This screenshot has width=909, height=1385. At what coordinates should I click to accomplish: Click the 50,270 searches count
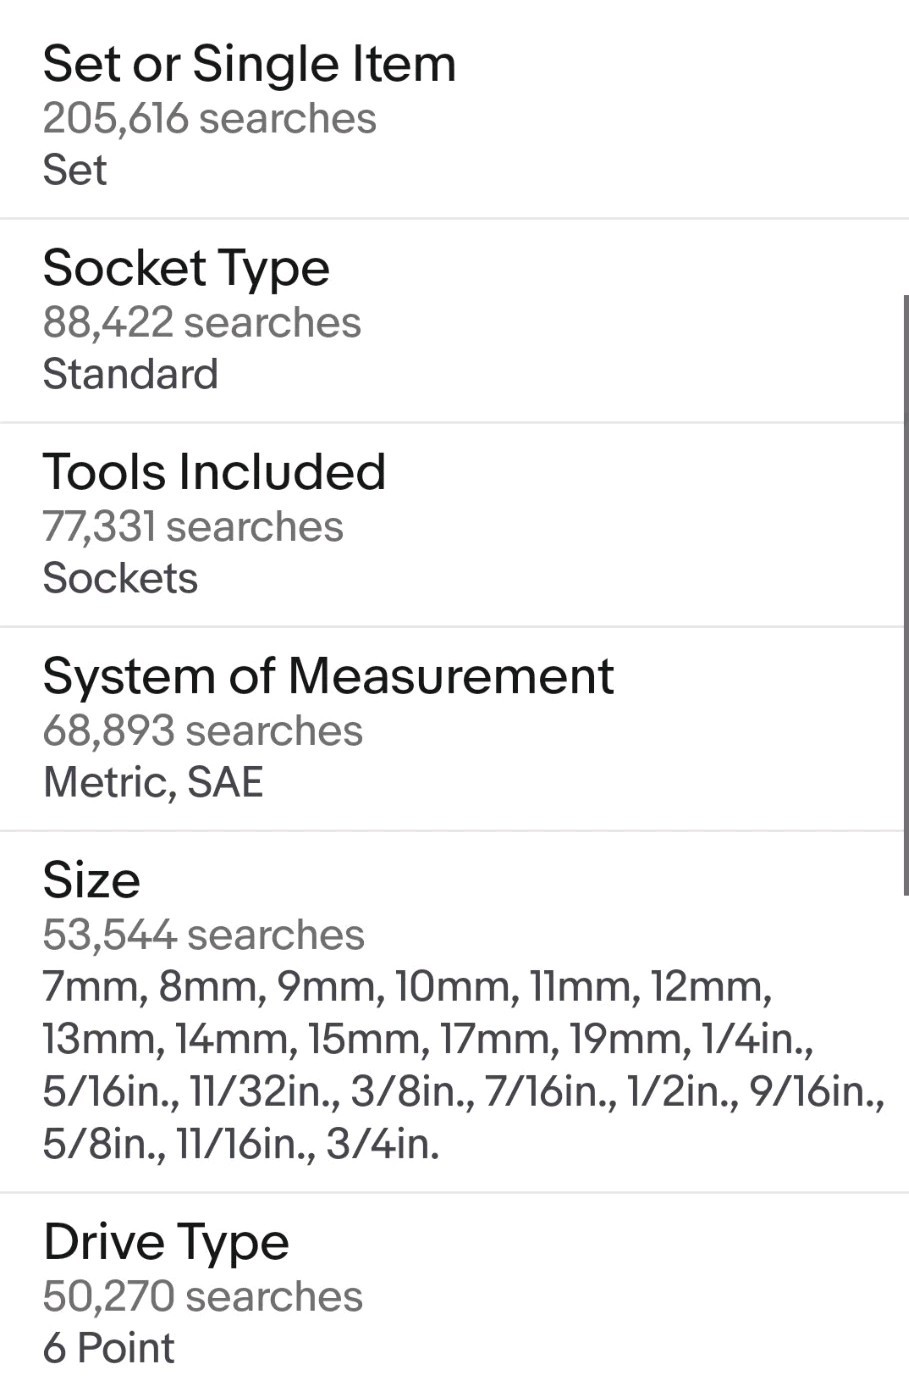[203, 1296]
